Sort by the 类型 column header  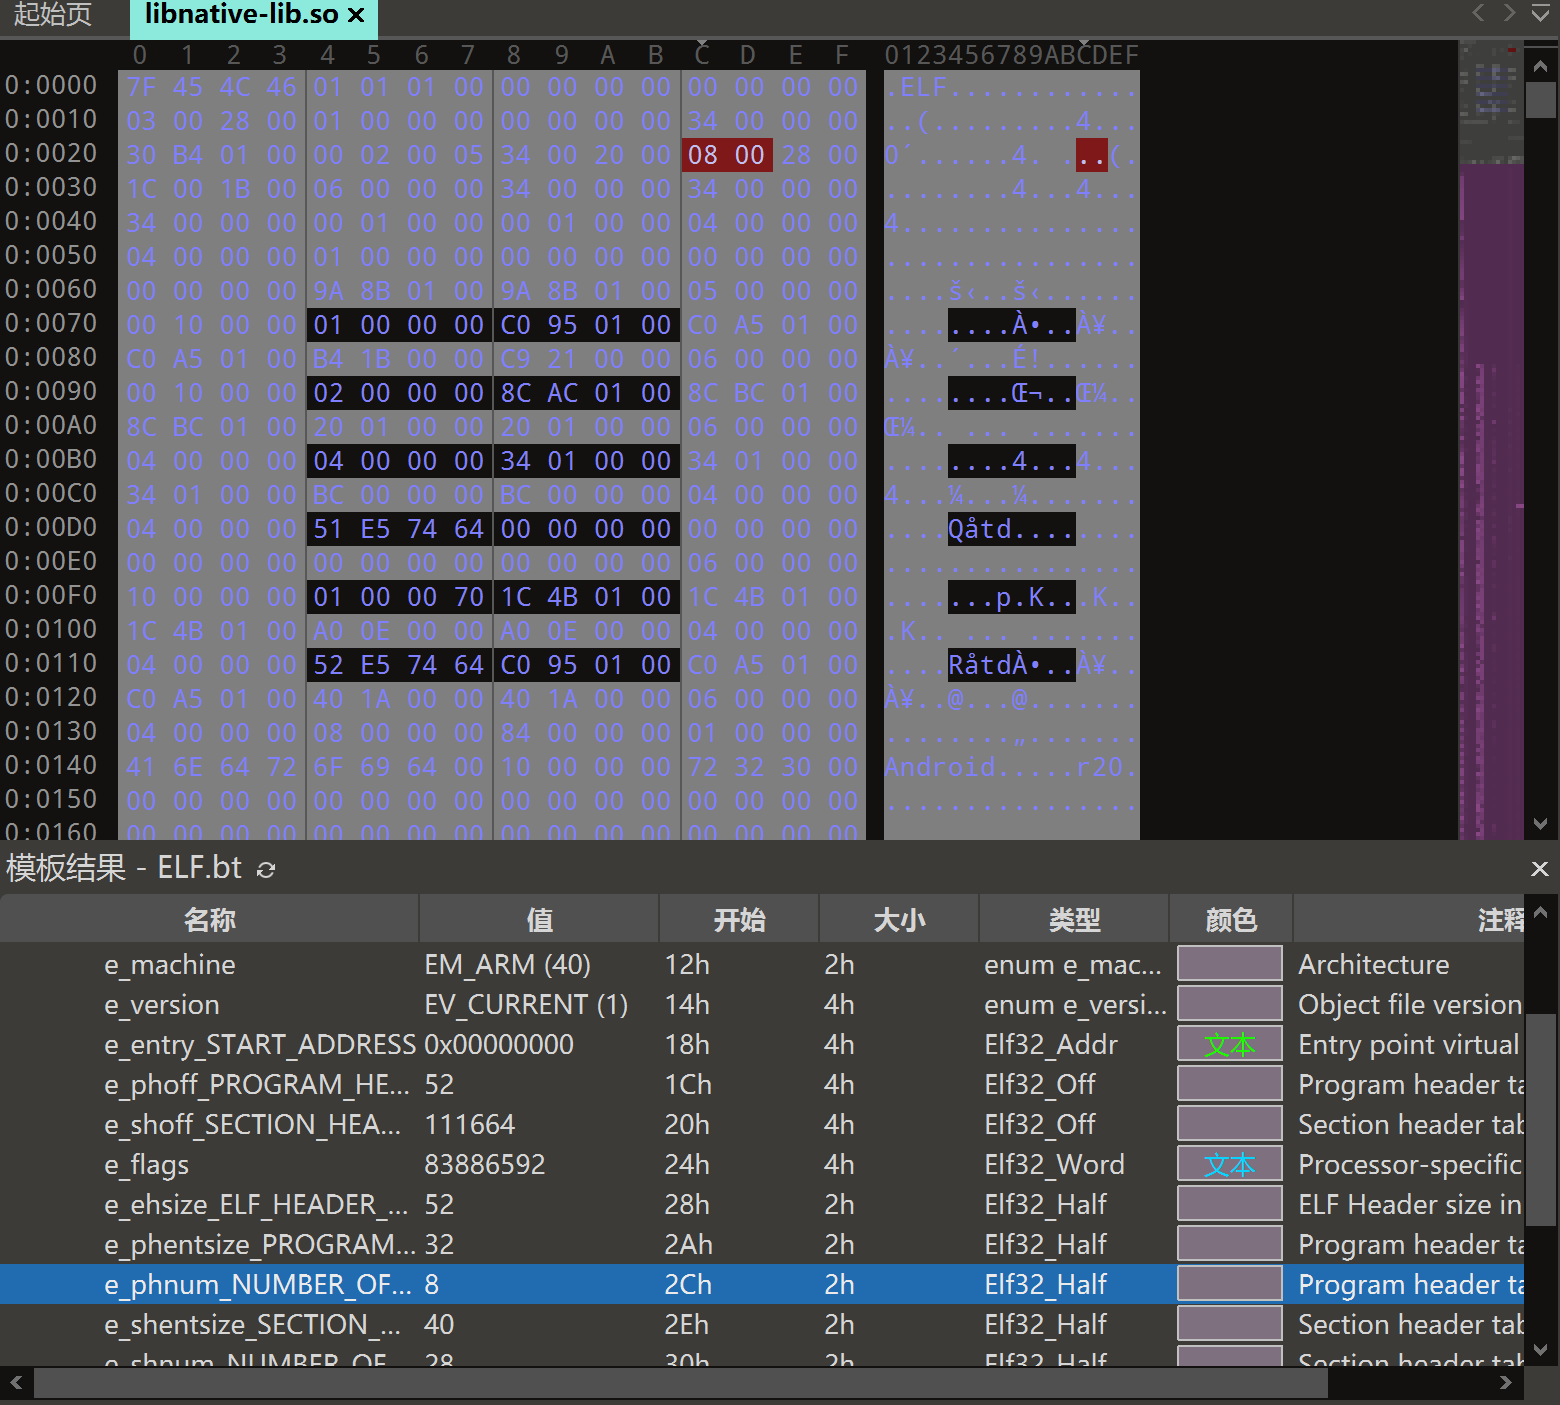pos(1074,920)
